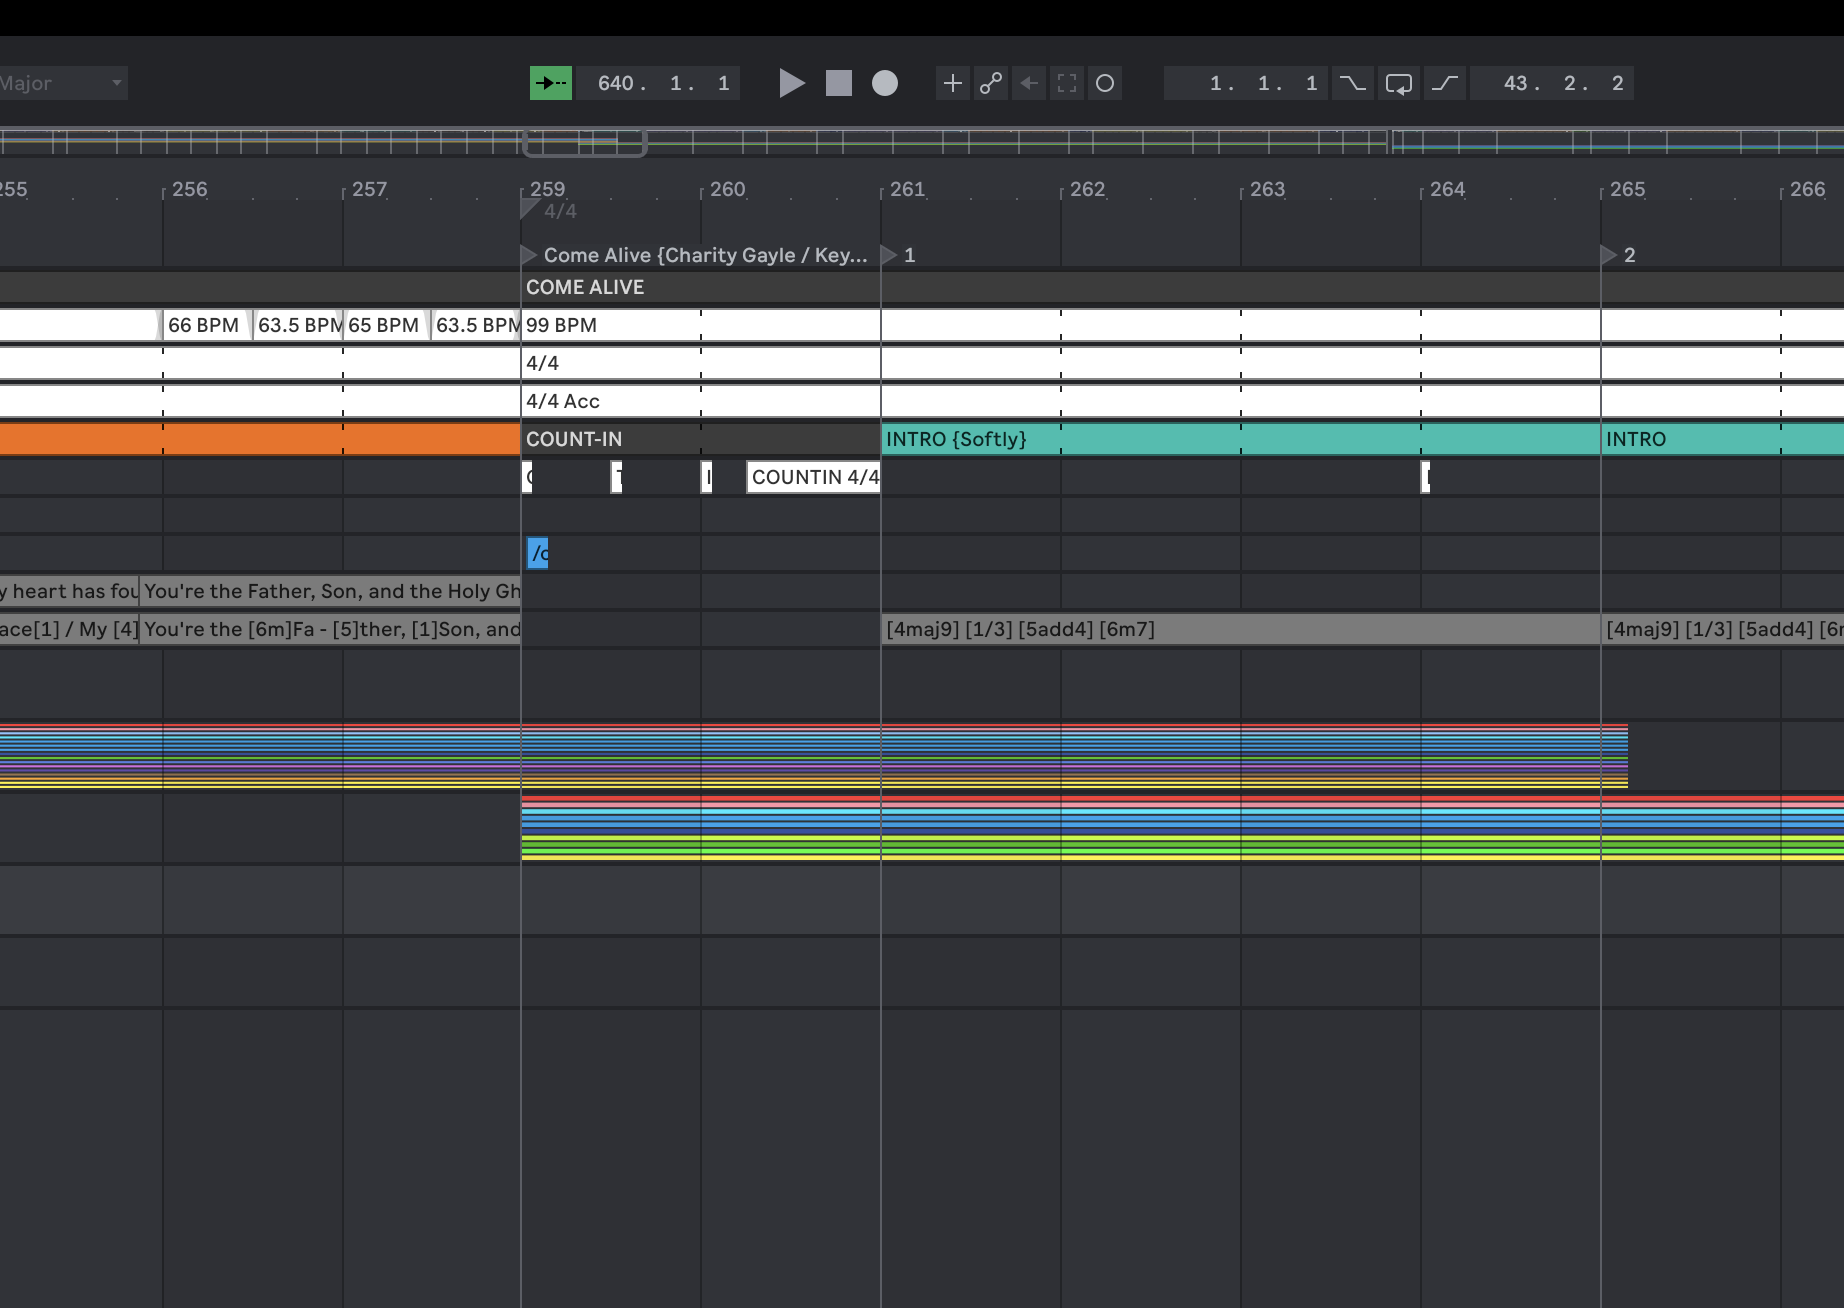
Task: Select small white clip at bar 264
Action: coord(1425,477)
